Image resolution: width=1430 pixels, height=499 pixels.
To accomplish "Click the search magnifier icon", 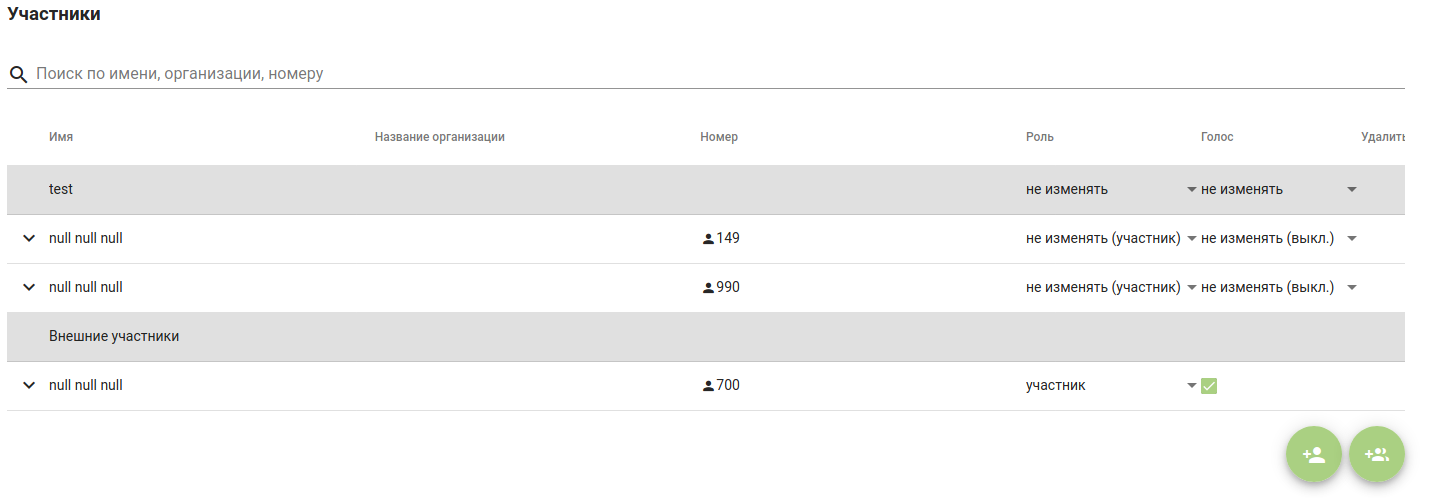I will pos(17,74).
